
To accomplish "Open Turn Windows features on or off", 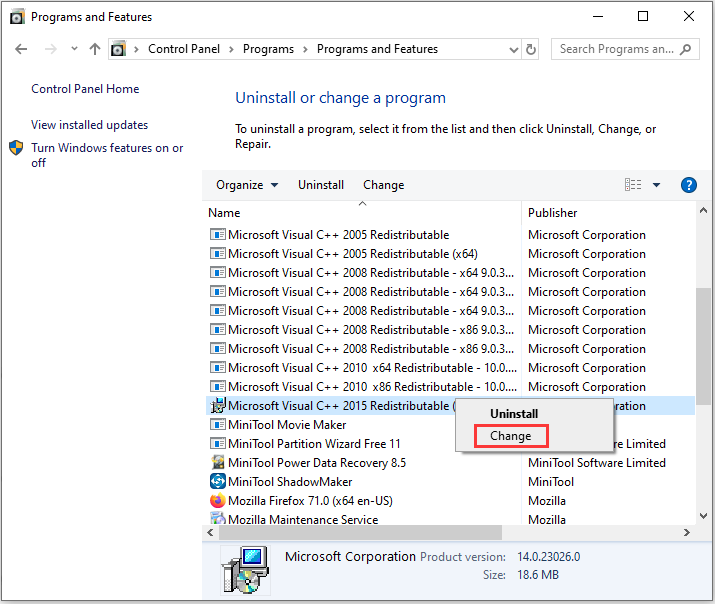I will tap(107, 155).
